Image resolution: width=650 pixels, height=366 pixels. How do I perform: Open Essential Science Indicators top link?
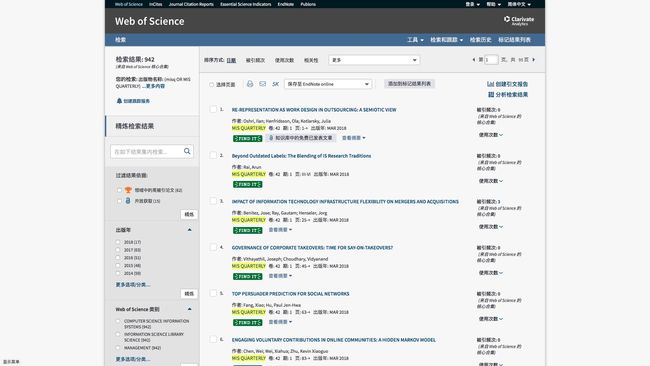[x=245, y=4]
